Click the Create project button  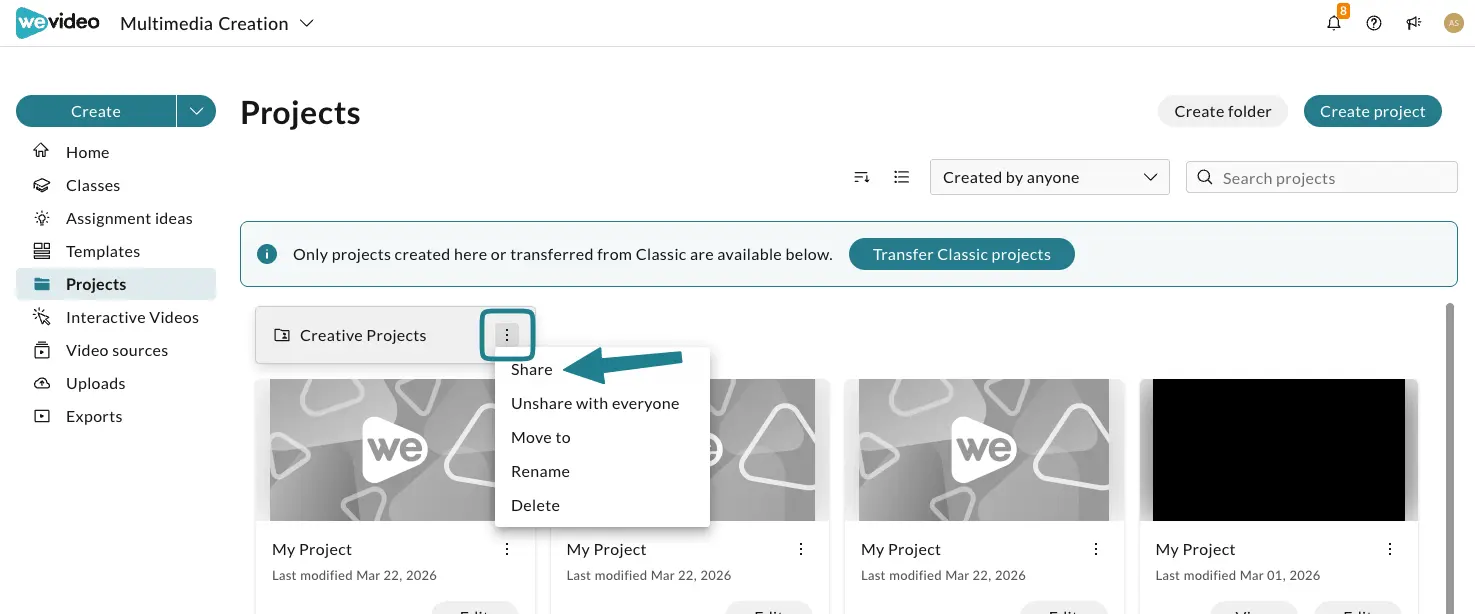click(1372, 111)
